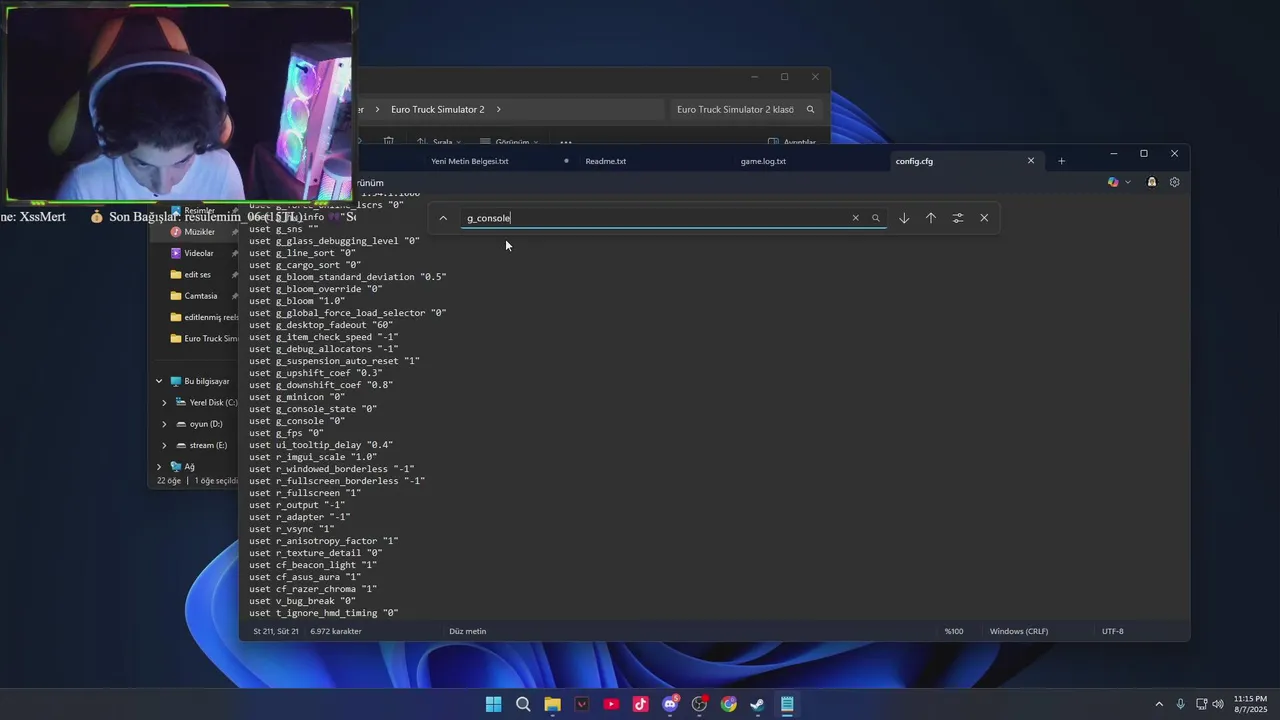This screenshot has height=720, width=1280.
Task: Click the line uset g_console "0"
Action: [x=297, y=421]
